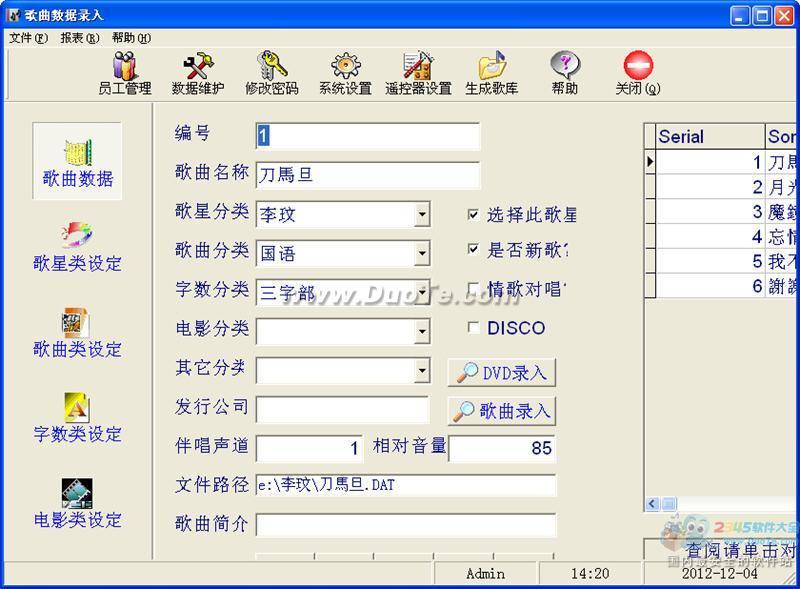Expand the 歌星分类 dropdown

click(x=422, y=215)
